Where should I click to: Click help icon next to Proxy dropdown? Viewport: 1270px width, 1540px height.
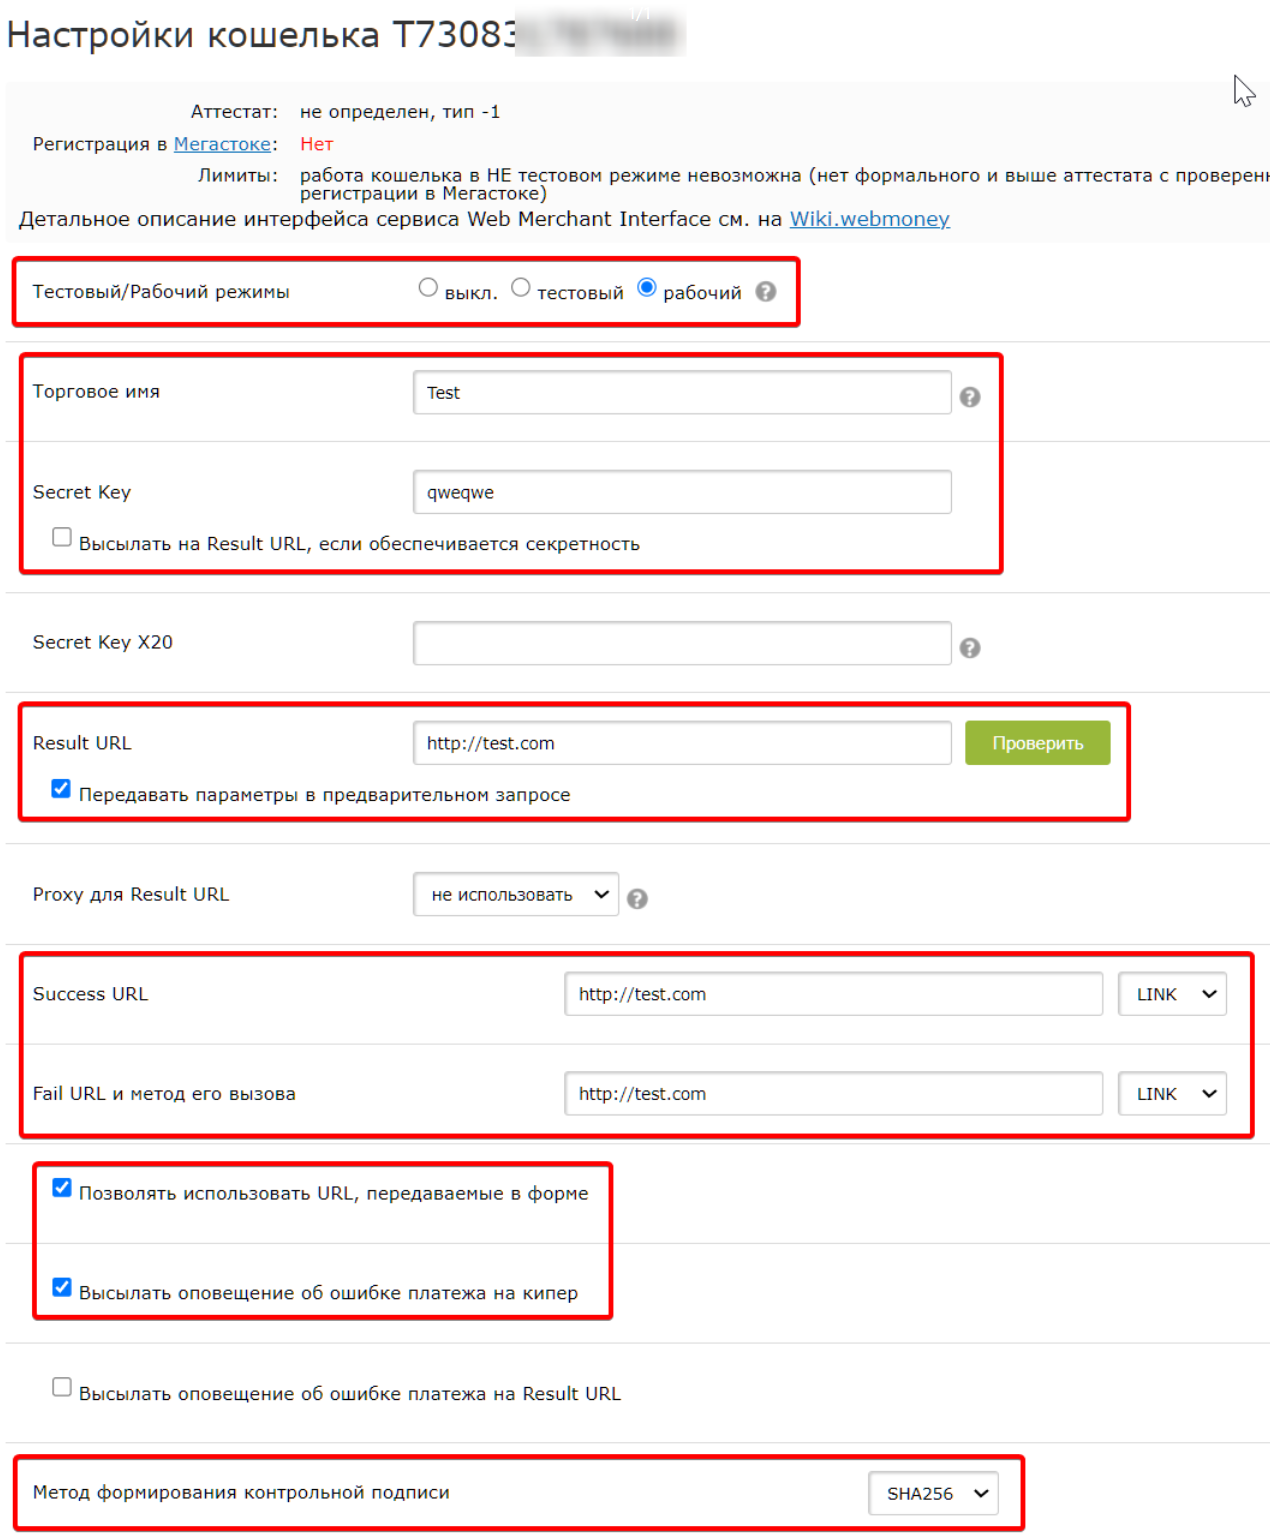click(637, 899)
